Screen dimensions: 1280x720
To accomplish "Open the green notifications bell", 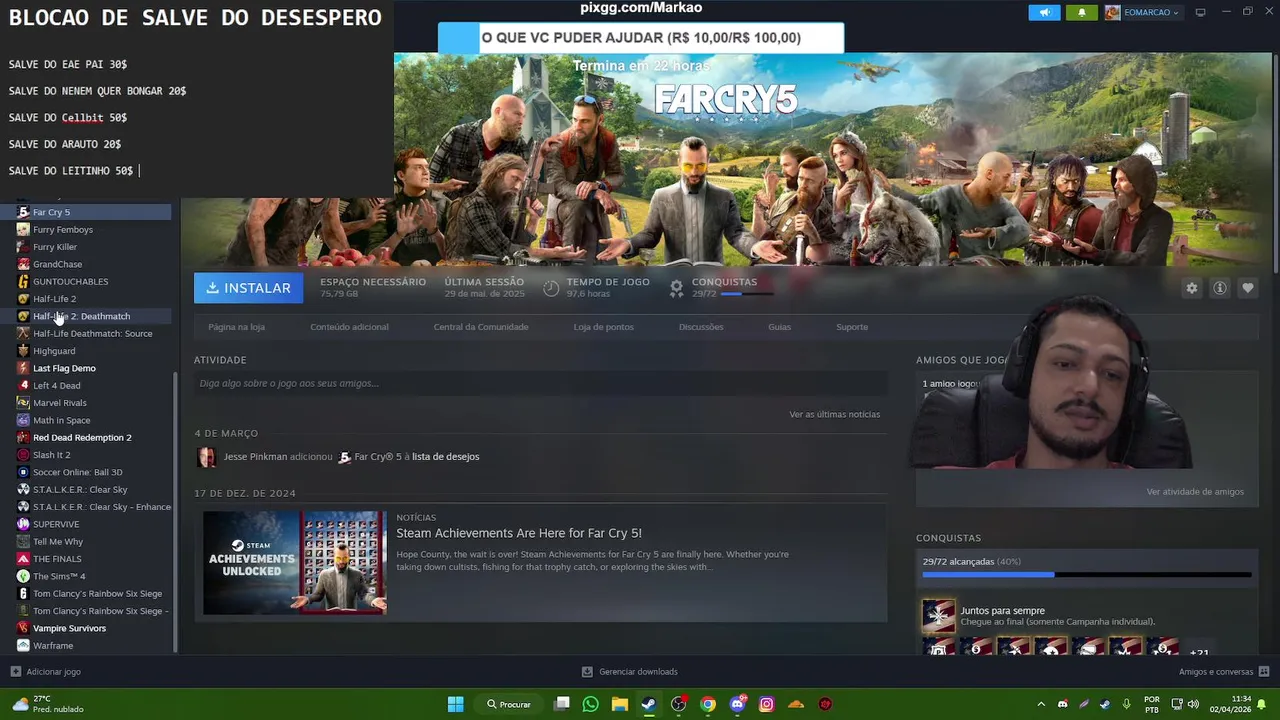I will coord(1081,12).
